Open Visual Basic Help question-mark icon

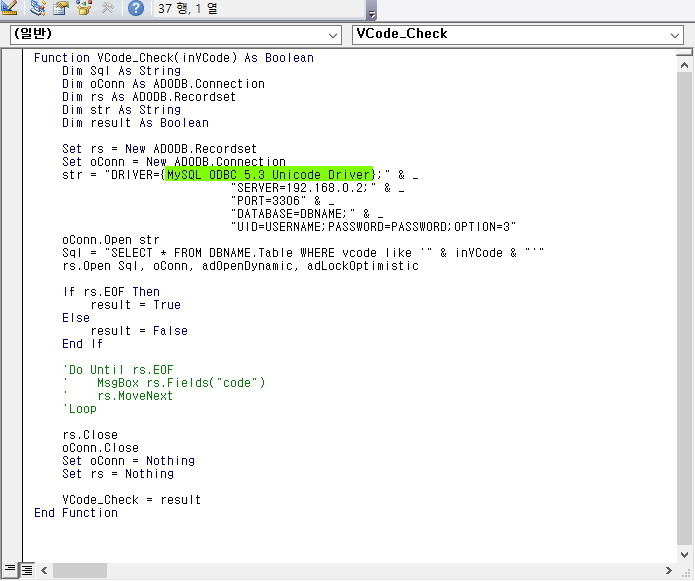136,8
